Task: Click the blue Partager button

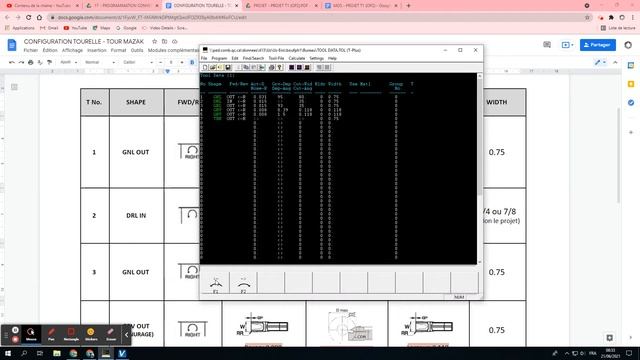Action: [598, 45]
